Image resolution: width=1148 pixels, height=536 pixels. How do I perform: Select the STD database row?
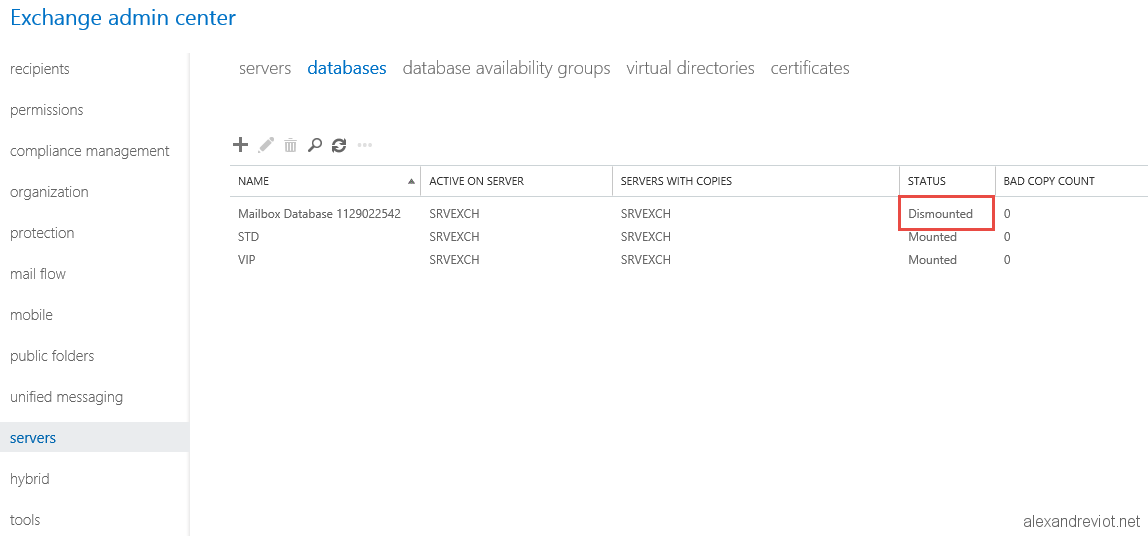(x=688, y=237)
